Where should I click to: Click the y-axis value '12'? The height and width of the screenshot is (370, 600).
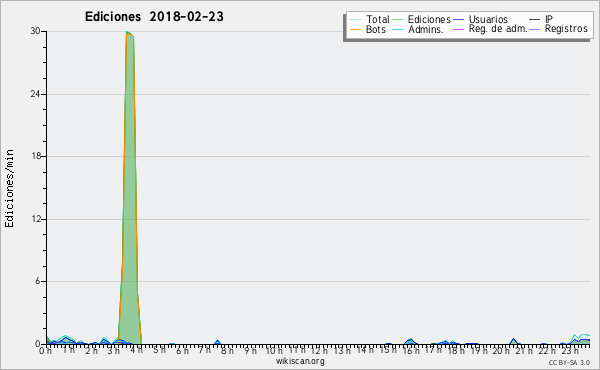[36, 219]
